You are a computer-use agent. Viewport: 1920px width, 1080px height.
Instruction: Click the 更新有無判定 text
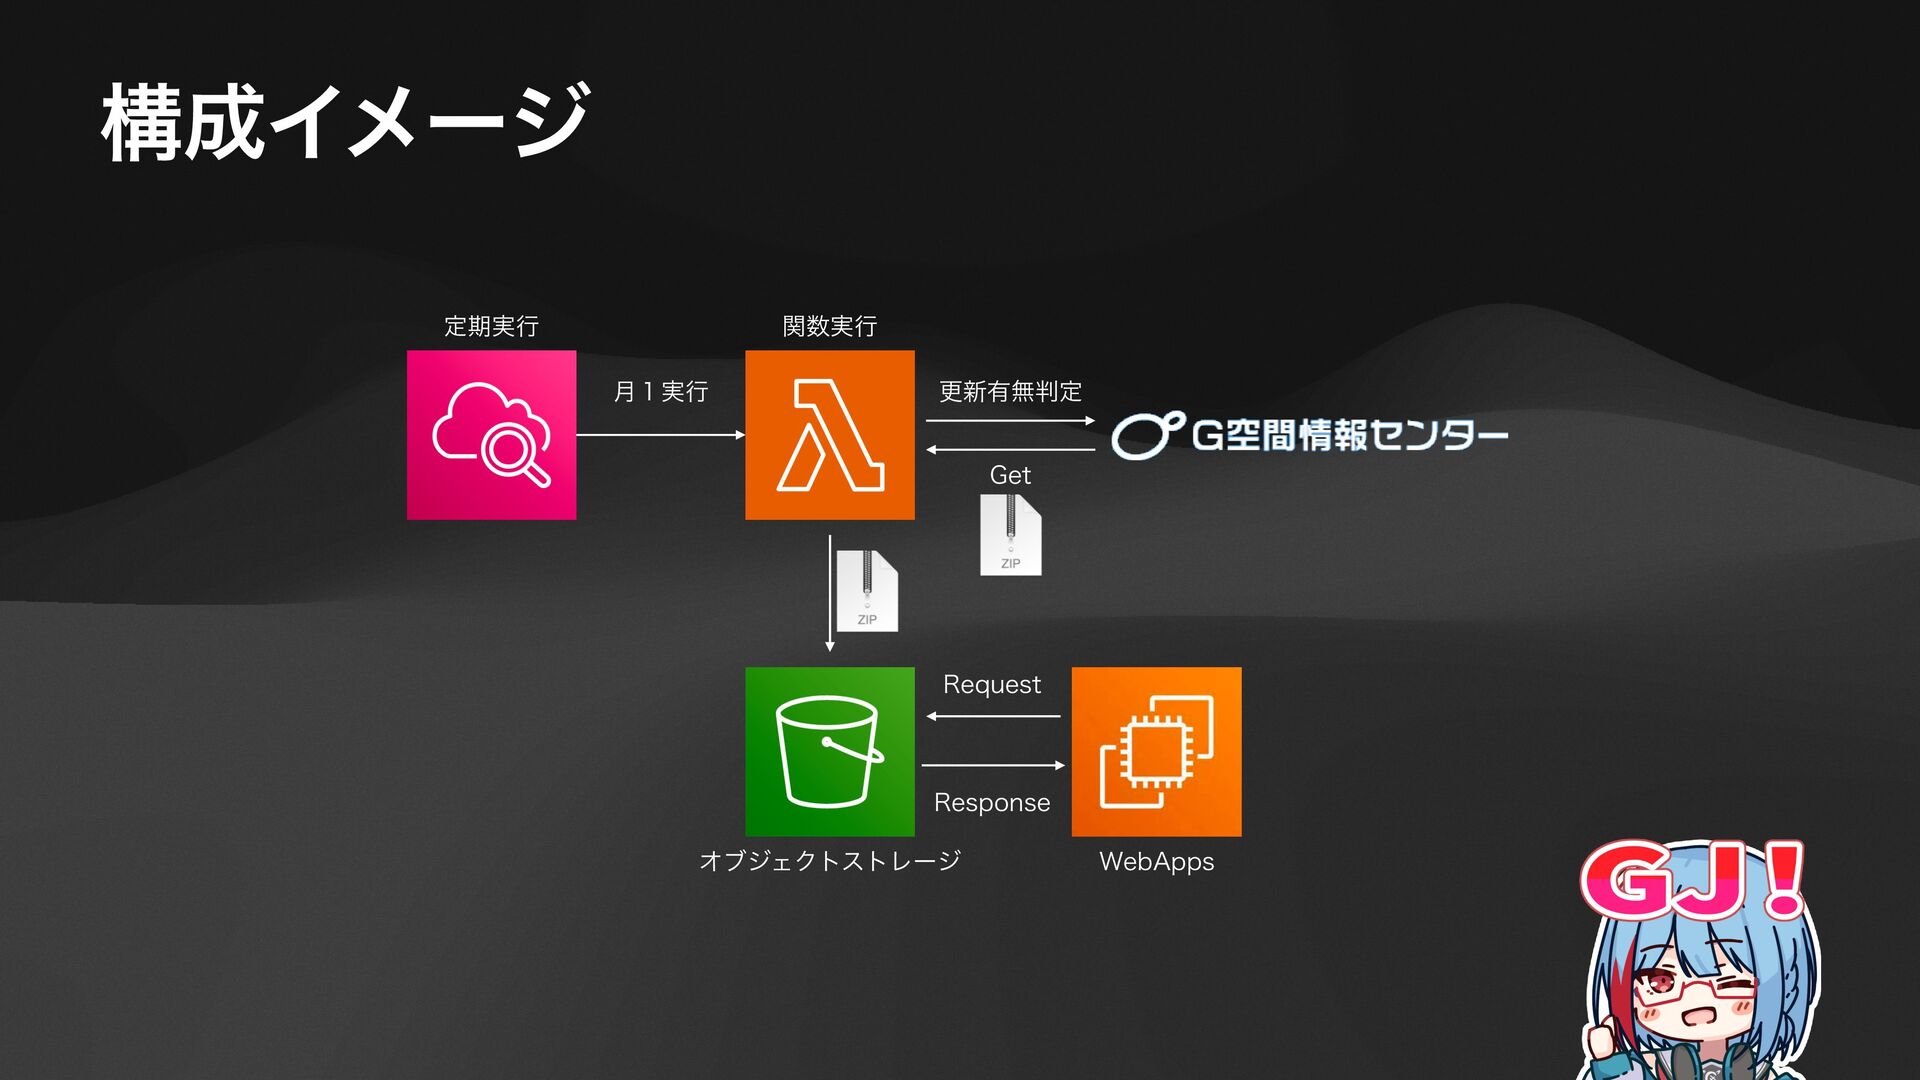coord(1010,391)
